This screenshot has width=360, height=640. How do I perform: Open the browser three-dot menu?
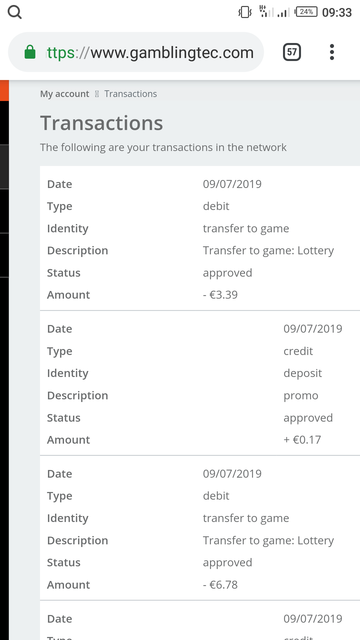tap(332, 52)
